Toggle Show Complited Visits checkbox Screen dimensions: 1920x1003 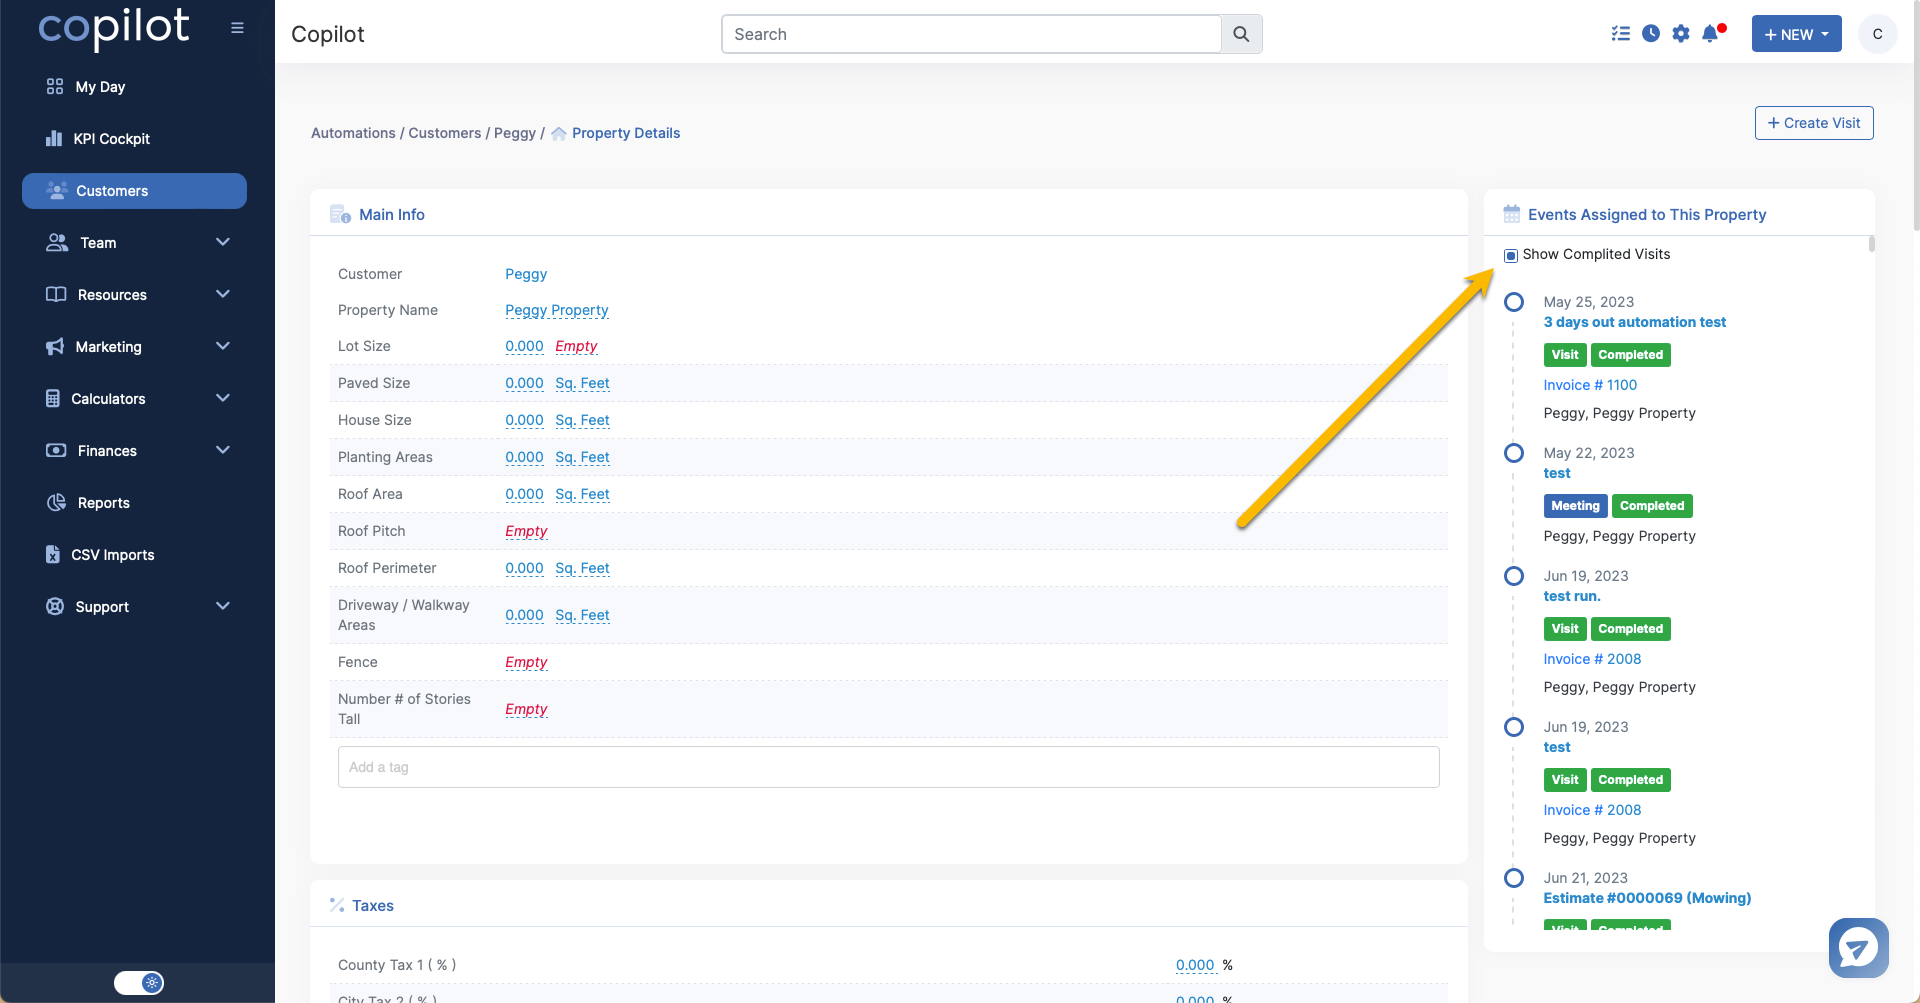(x=1511, y=255)
